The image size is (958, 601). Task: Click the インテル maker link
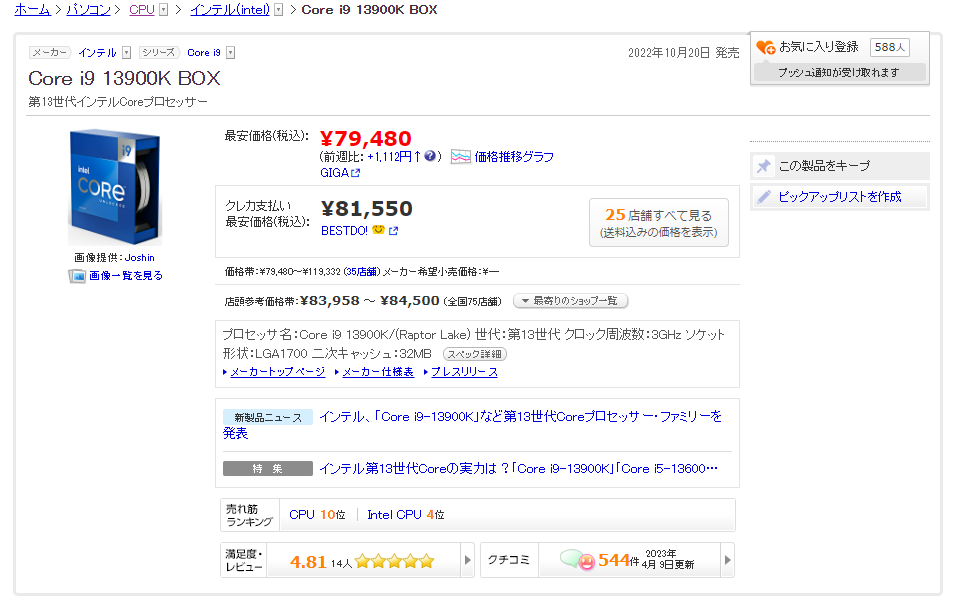pos(97,53)
